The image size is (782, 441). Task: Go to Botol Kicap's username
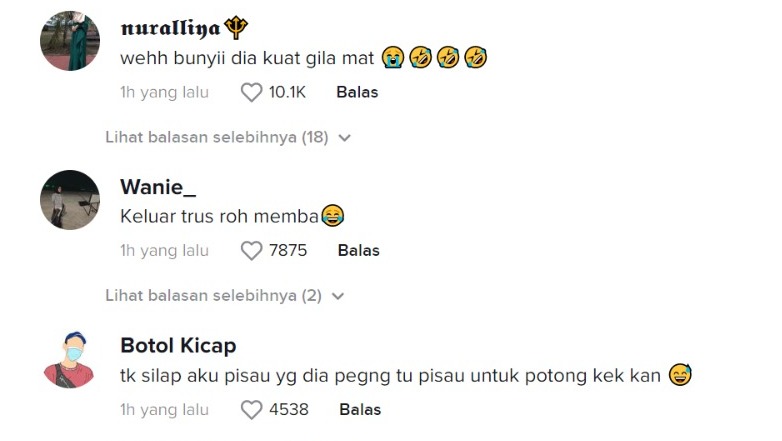[x=178, y=345]
